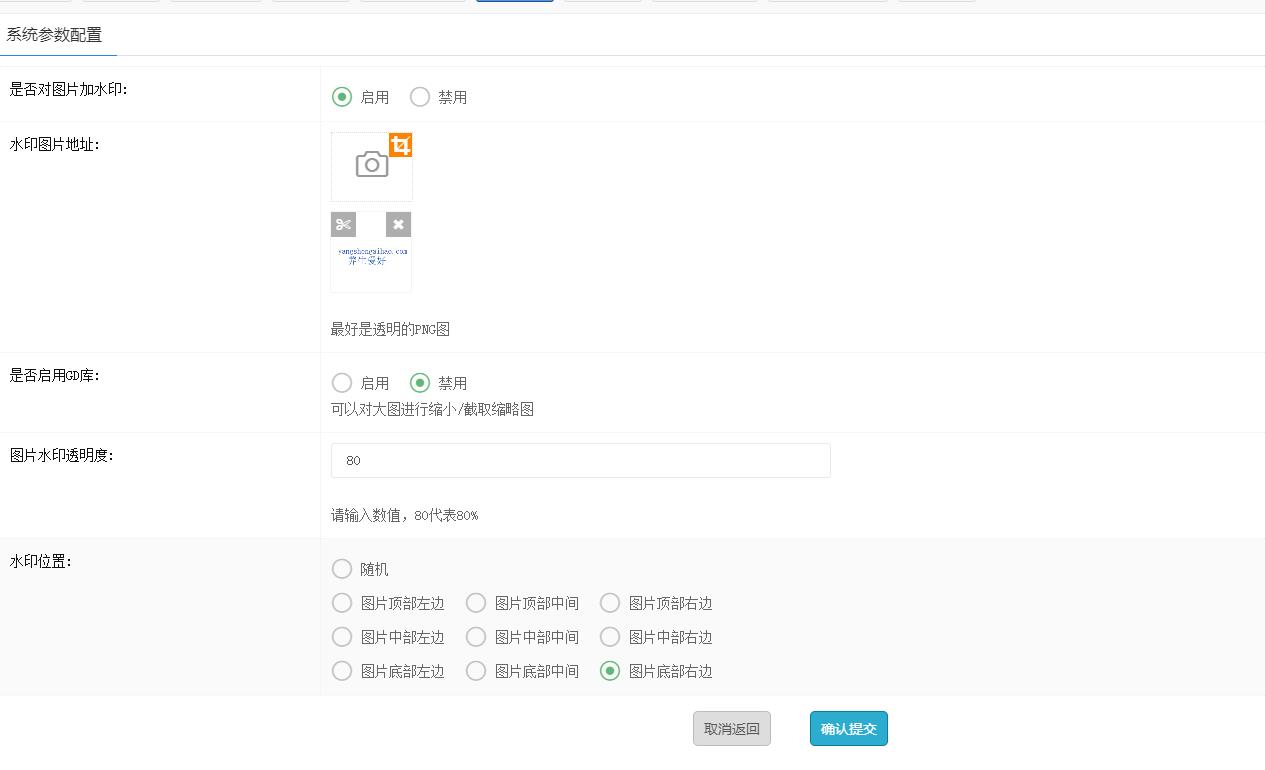Screen dimensions: 1265x770
Task: Enable watermark on images (启用)
Action: [x=342, y=97]
